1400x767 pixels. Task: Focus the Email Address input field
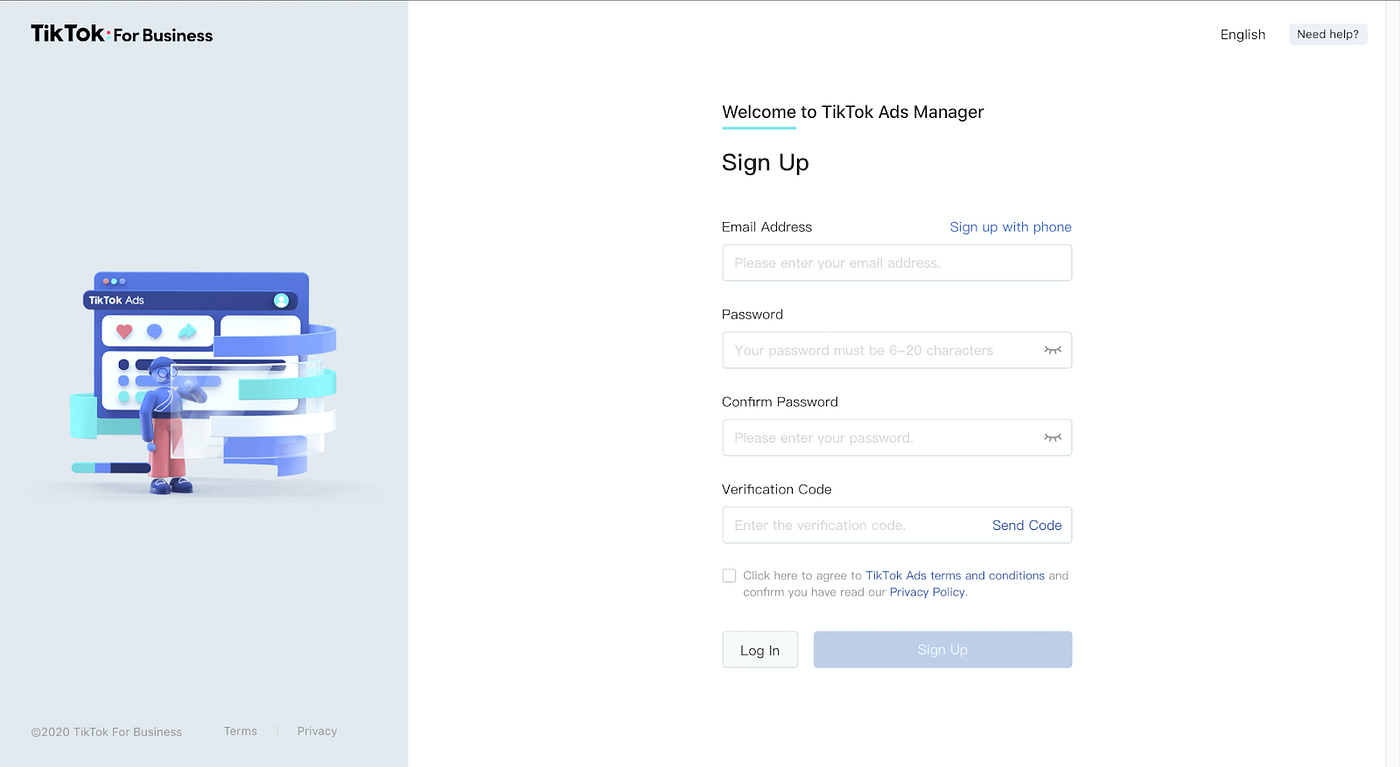click(897, 263)
